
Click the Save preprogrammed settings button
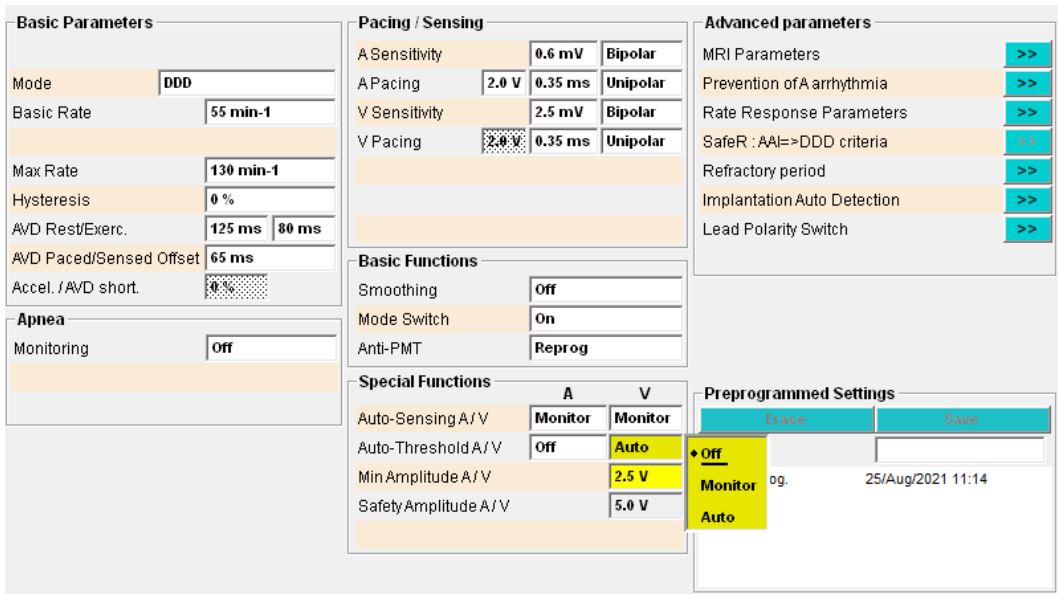point(962,421)
